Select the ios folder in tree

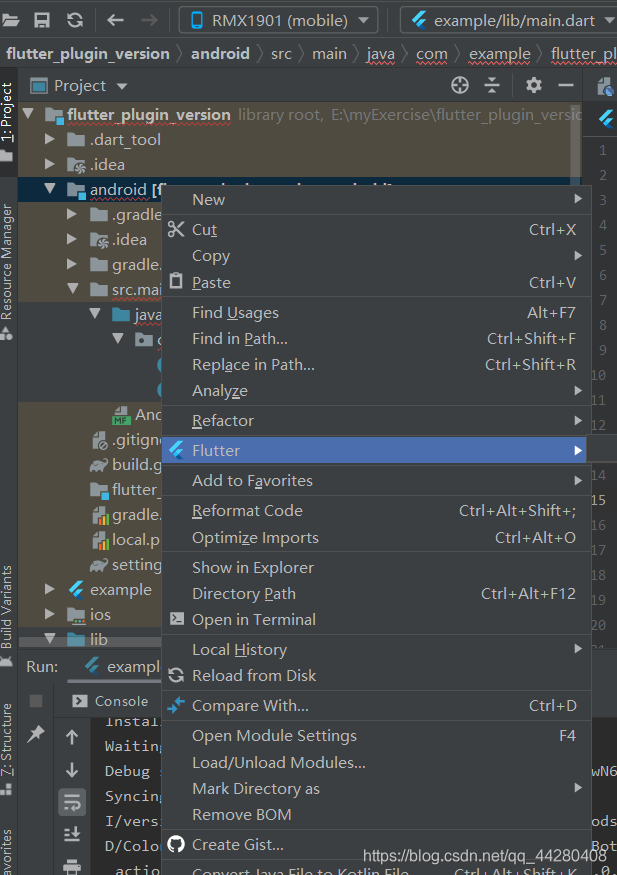[100, 614]
